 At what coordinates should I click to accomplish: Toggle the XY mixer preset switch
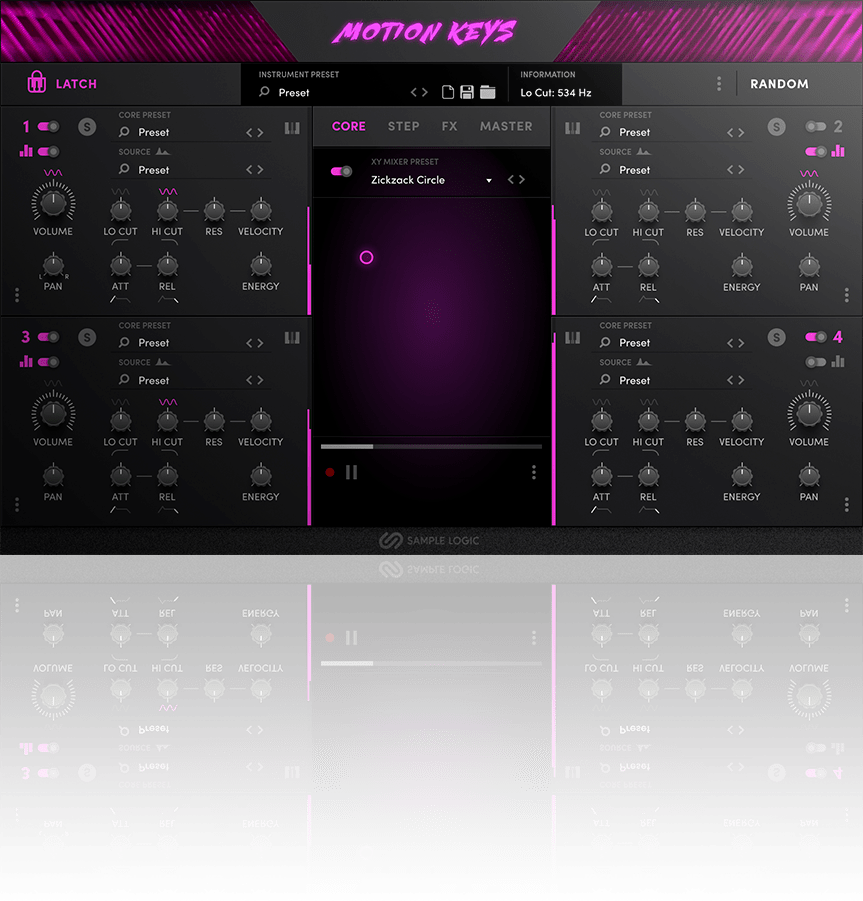coord(341,171)
